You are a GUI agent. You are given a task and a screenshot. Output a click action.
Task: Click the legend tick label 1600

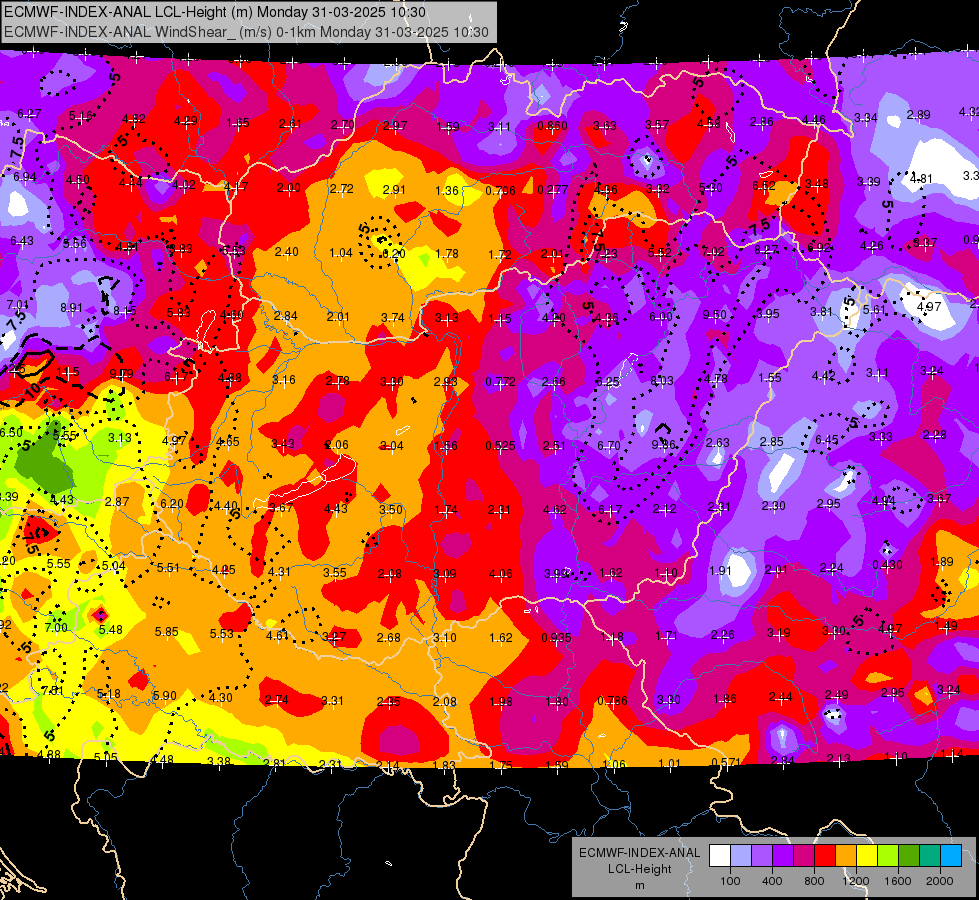[x=898, y=881]
